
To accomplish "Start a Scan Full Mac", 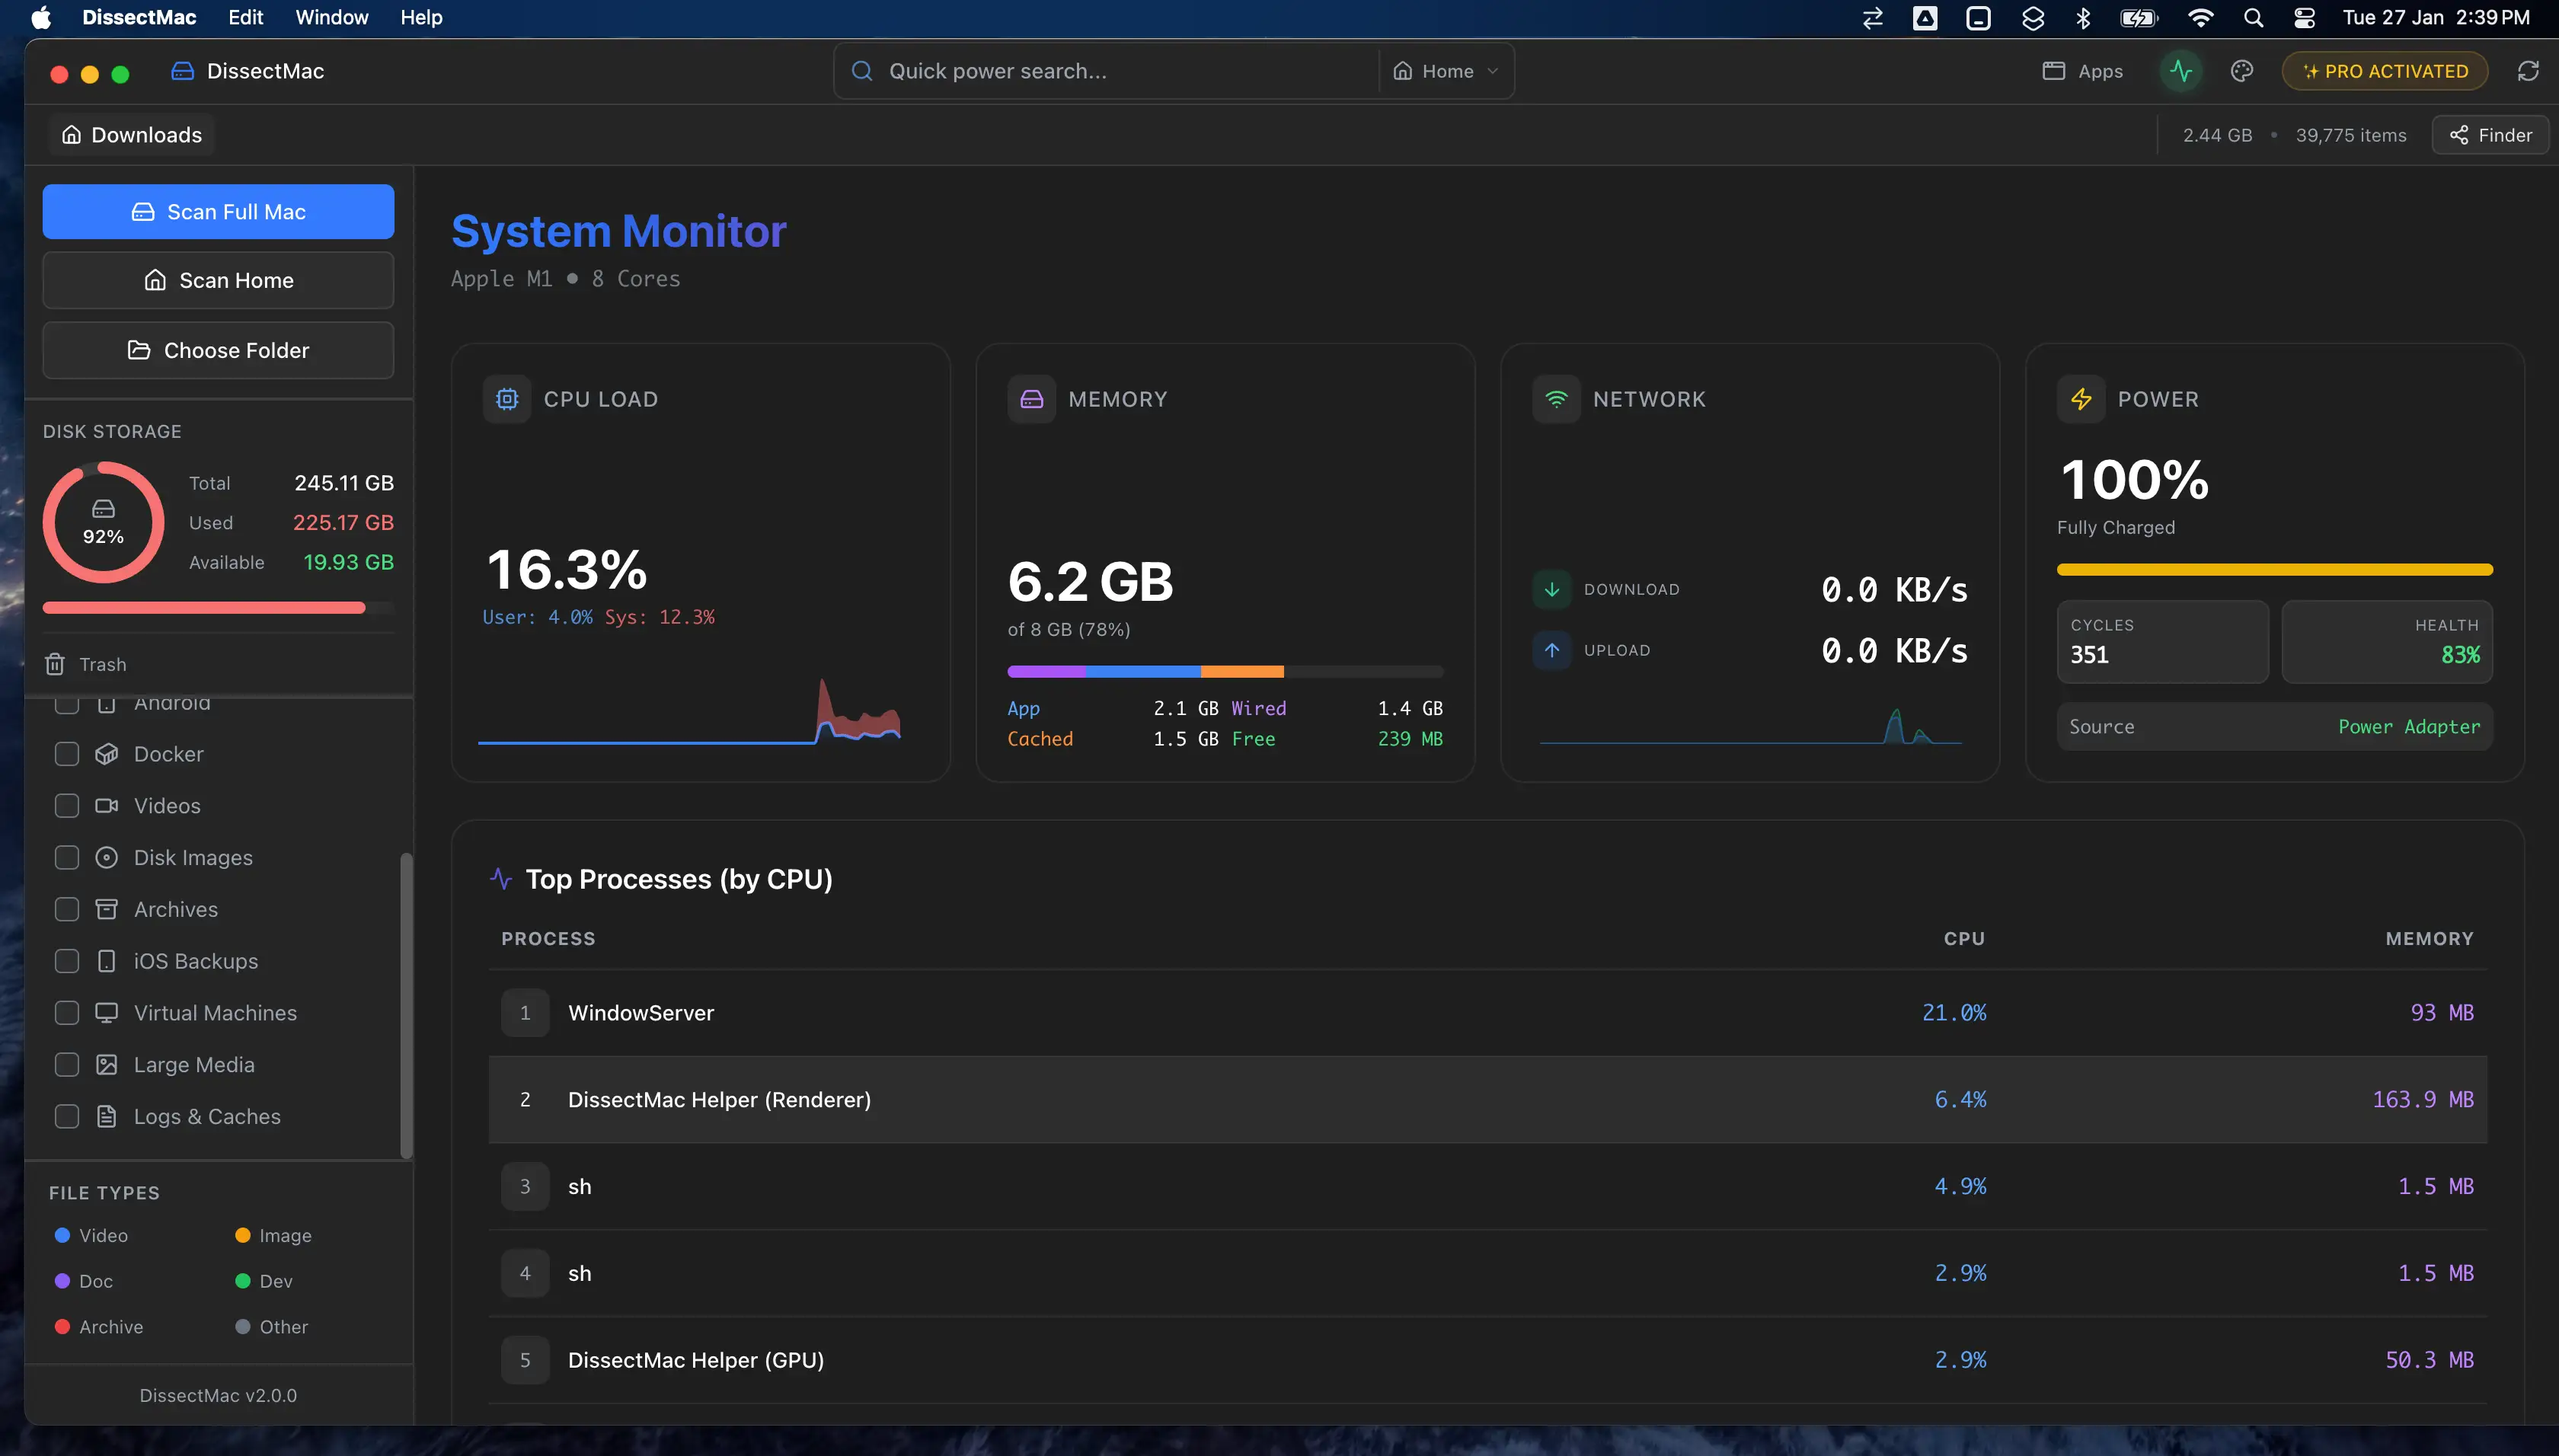I will (218, 211).
